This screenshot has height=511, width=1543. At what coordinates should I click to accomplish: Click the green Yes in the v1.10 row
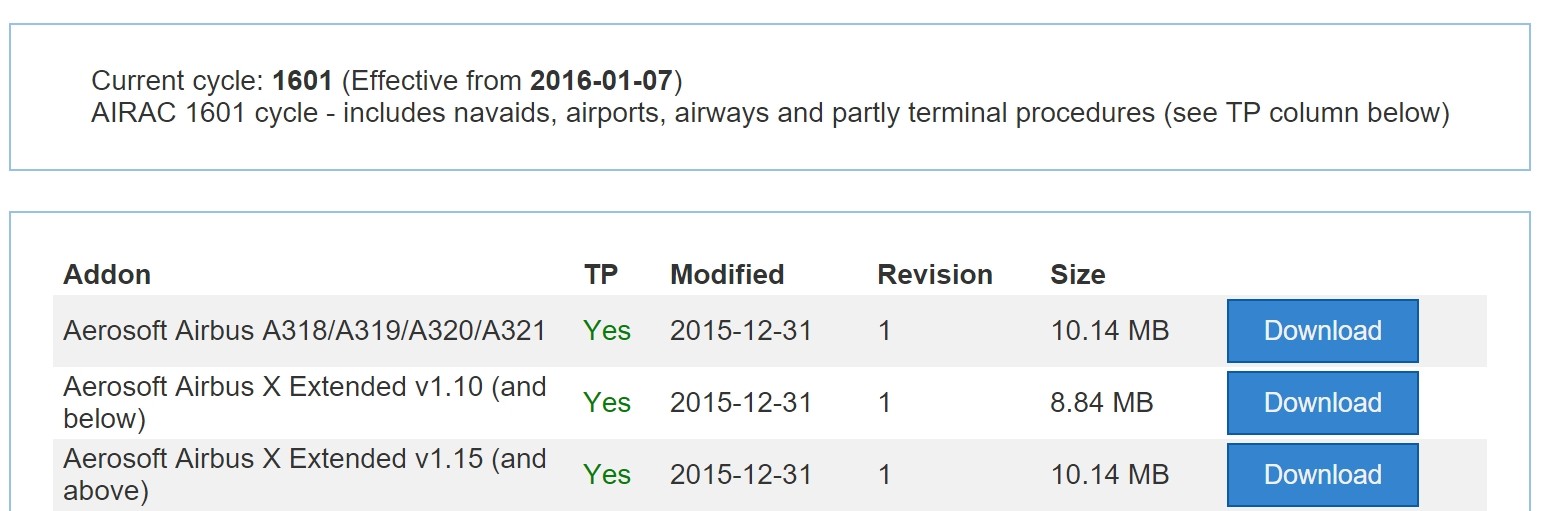(607, 403)
